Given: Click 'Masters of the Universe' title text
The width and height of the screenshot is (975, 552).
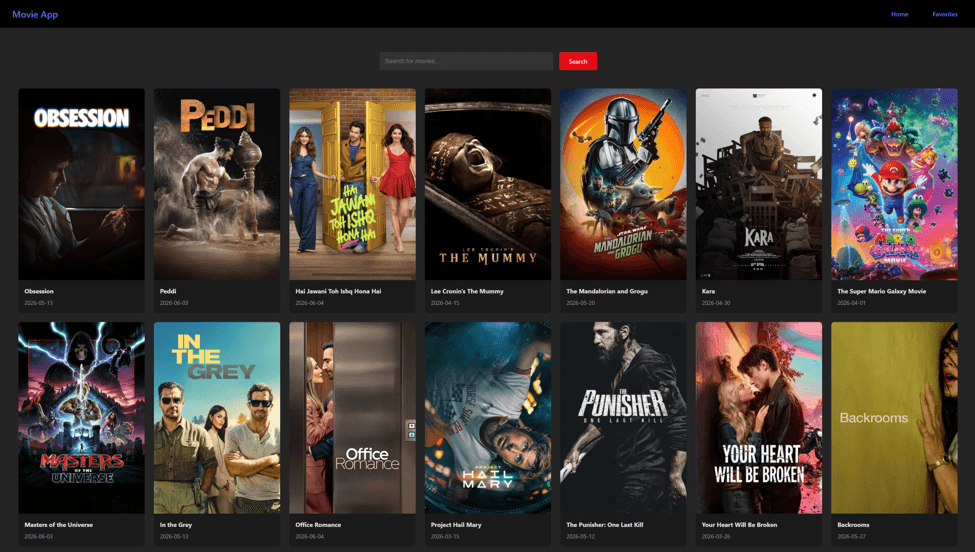Looking at the screenshot, I should [58, 525].
